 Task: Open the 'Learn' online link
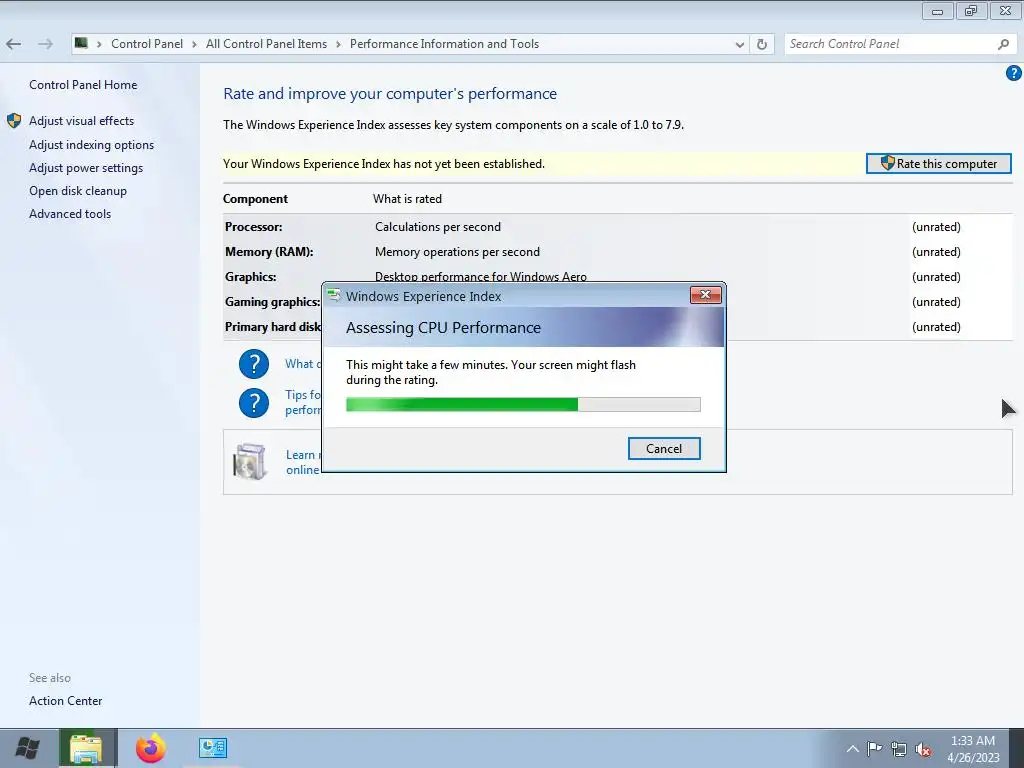(303, 462)
